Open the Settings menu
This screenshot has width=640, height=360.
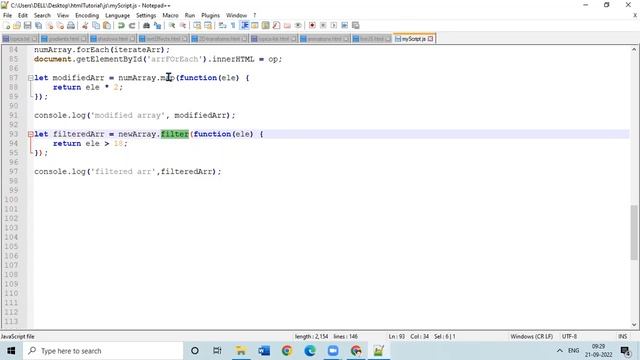146,16
